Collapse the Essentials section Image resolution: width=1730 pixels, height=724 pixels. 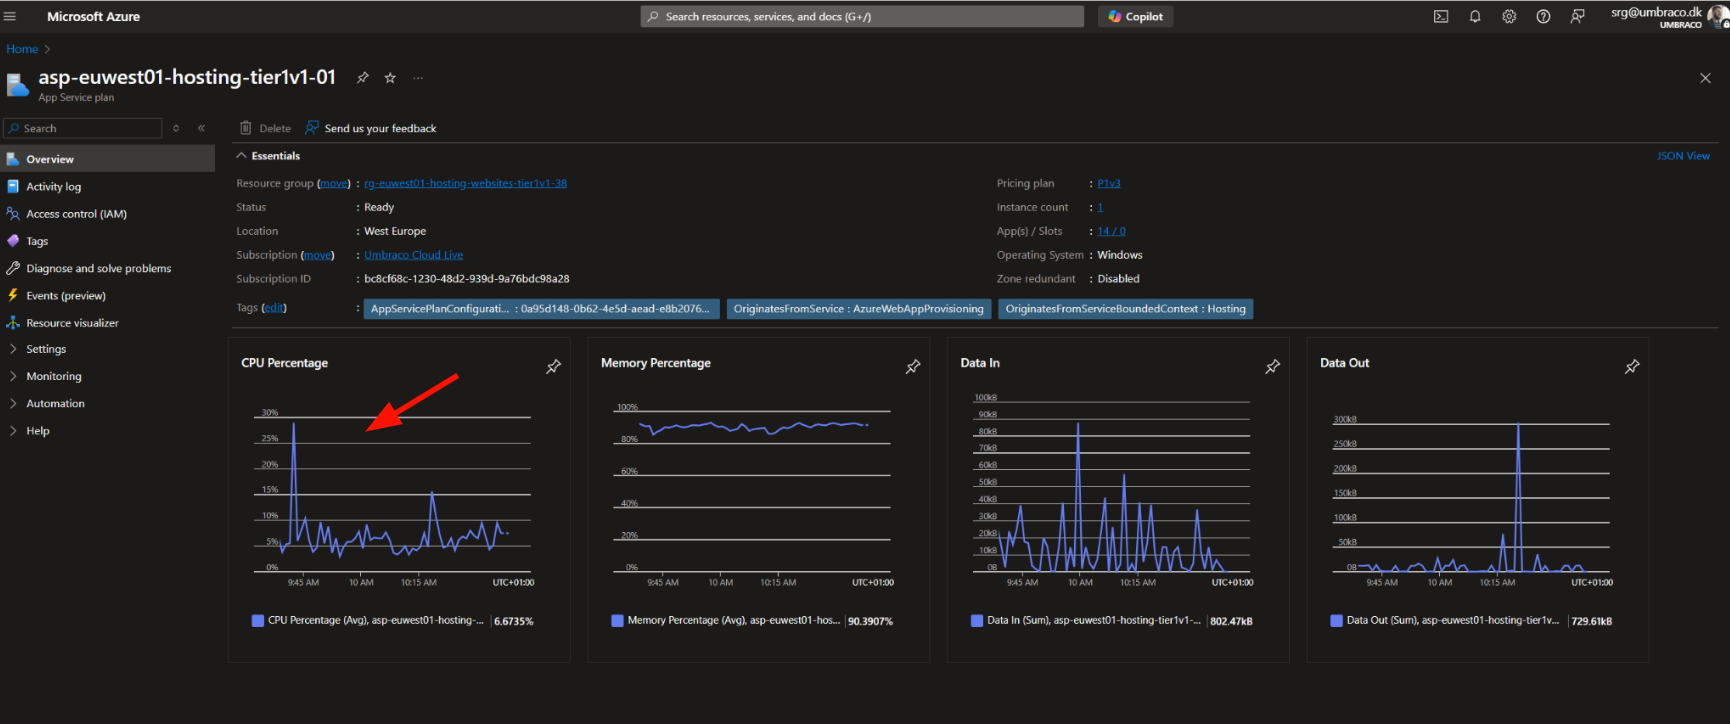pos(241,156)
